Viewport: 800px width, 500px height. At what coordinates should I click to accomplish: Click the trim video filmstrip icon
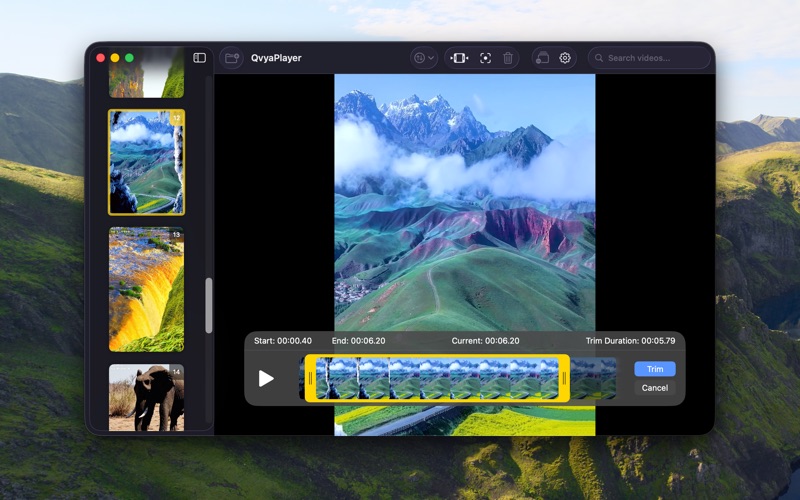[x=459, y=58]
